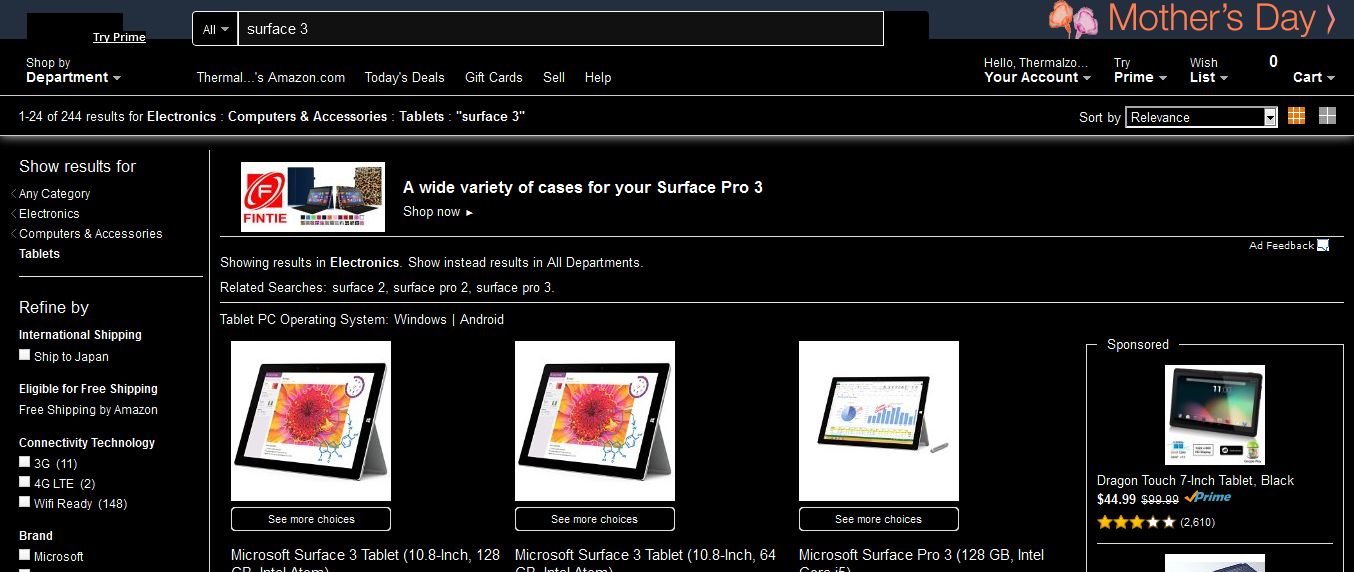Enable the 4G LTE connectivity filter
1354x572 pixels.
point(25,482)
